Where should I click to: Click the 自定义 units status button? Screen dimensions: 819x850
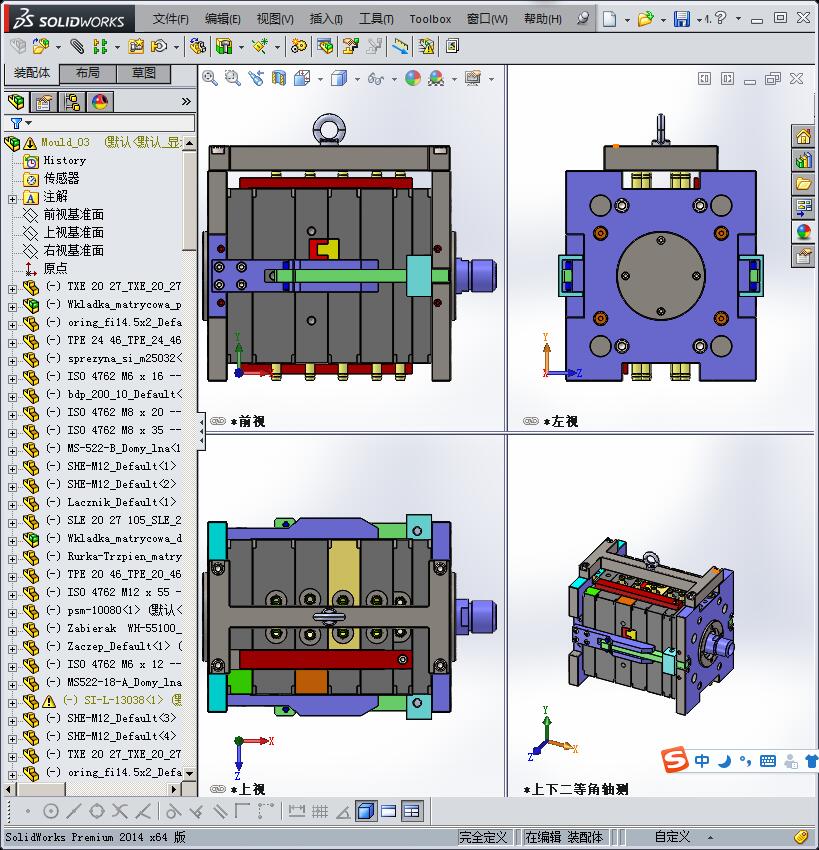pyautogui.click(x=672, y=836)
